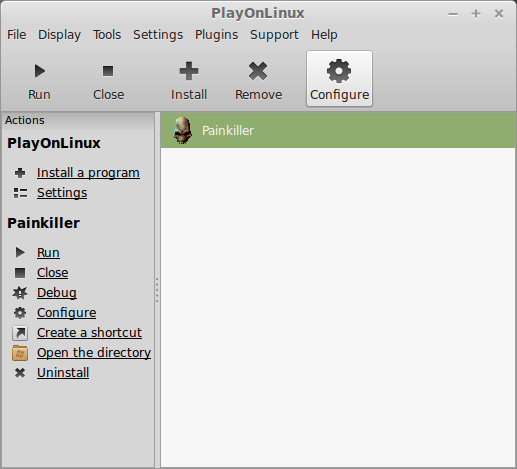Screen dimensions: 517x469
Task: Click the Remove cross icon in the toolbar
Action: [258, 71]
